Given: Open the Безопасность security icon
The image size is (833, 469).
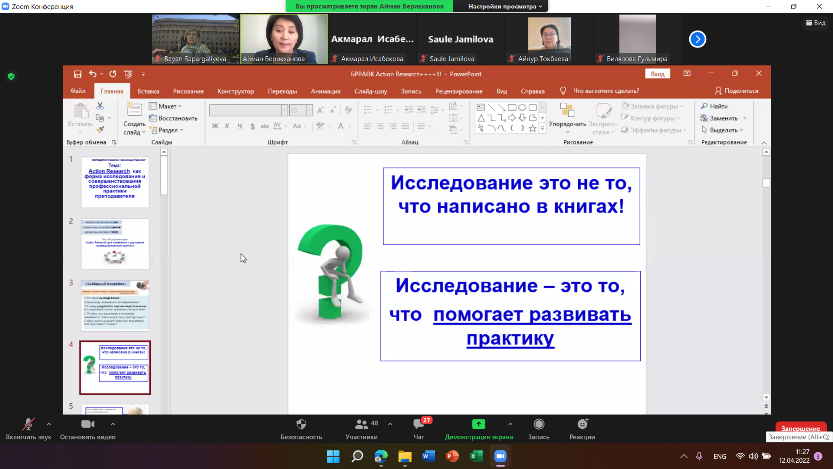Looking at the screenshot, I should tap(301, 425).
